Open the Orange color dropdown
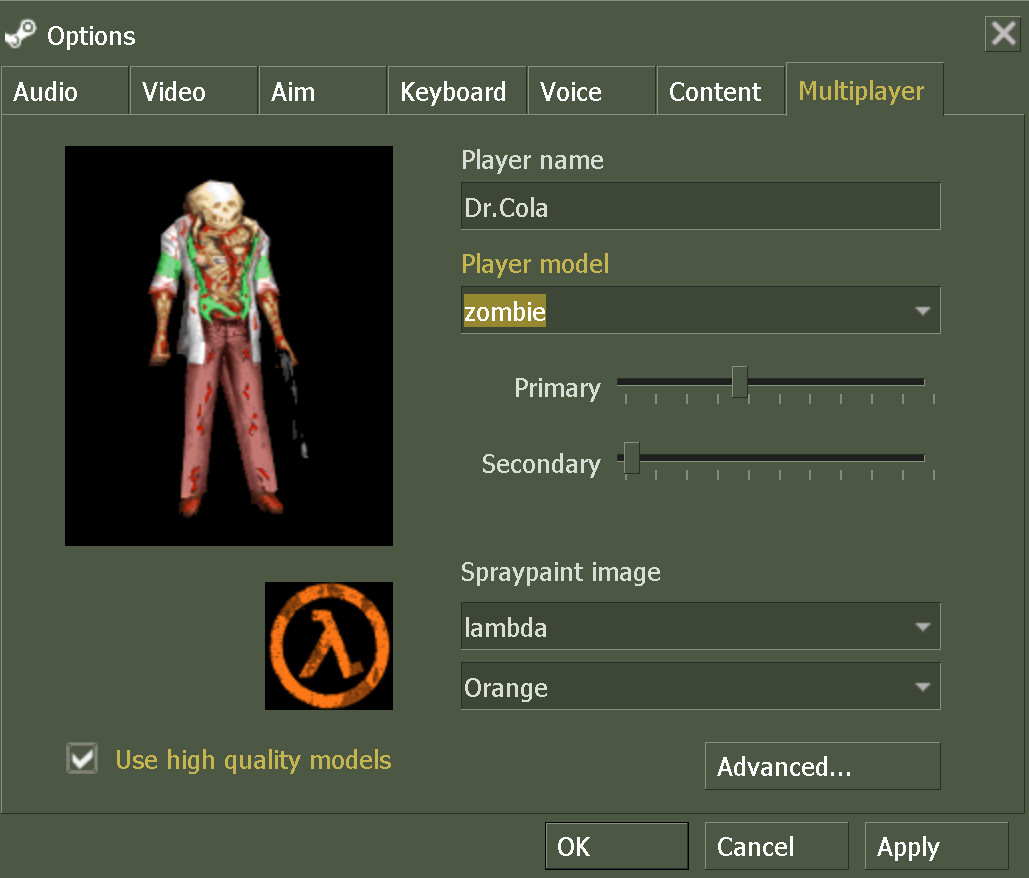 700,686
